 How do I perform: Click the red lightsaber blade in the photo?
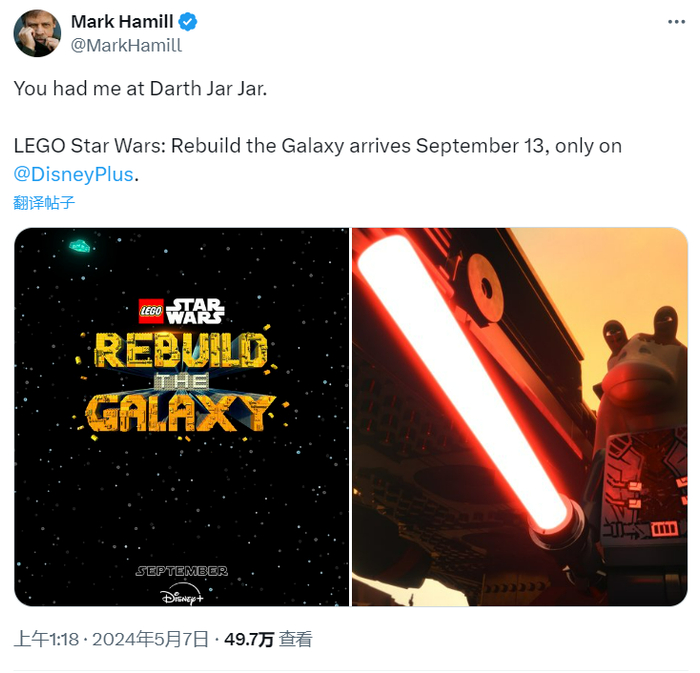click(460, 379)
